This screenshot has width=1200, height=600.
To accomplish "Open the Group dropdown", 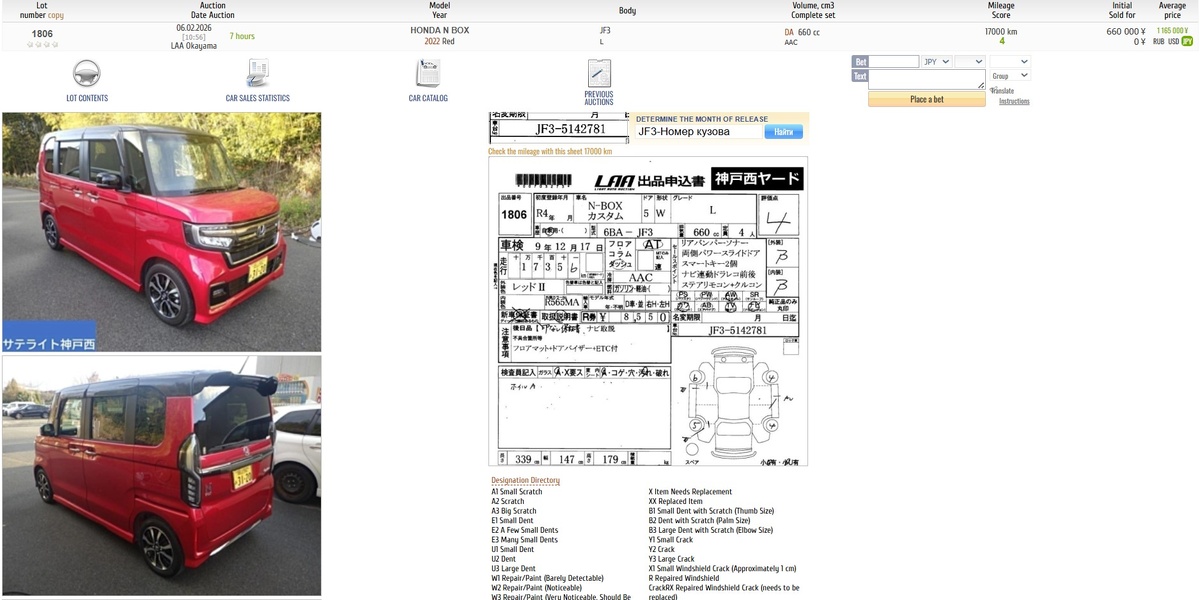I will 1010,76.
